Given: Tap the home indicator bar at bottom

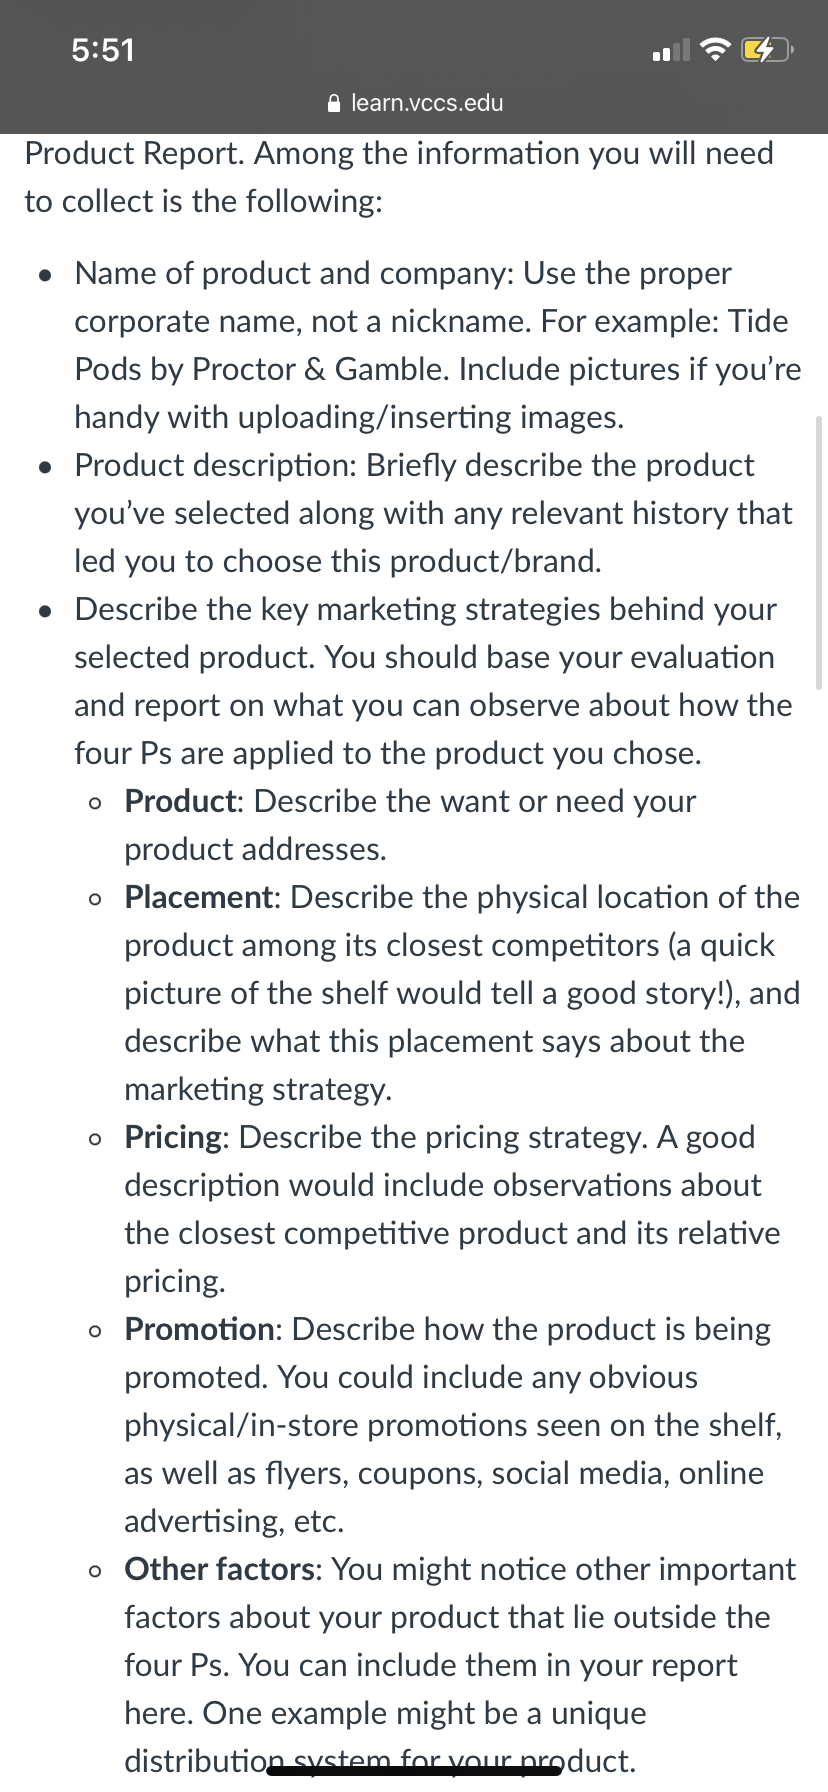Looking at the screenshot, I should pyautogui.click(x=414, y=1771).
